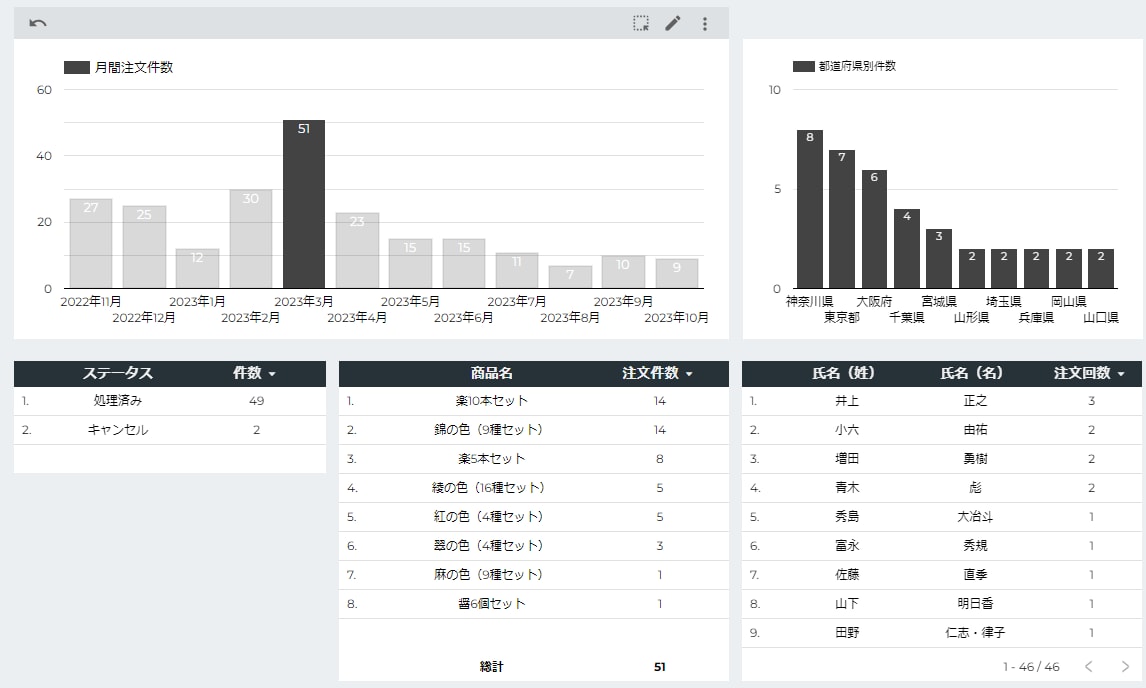Select the 千葉県 bar showing 4
This screenshot has height=688, width=1146.
(907, 249)
